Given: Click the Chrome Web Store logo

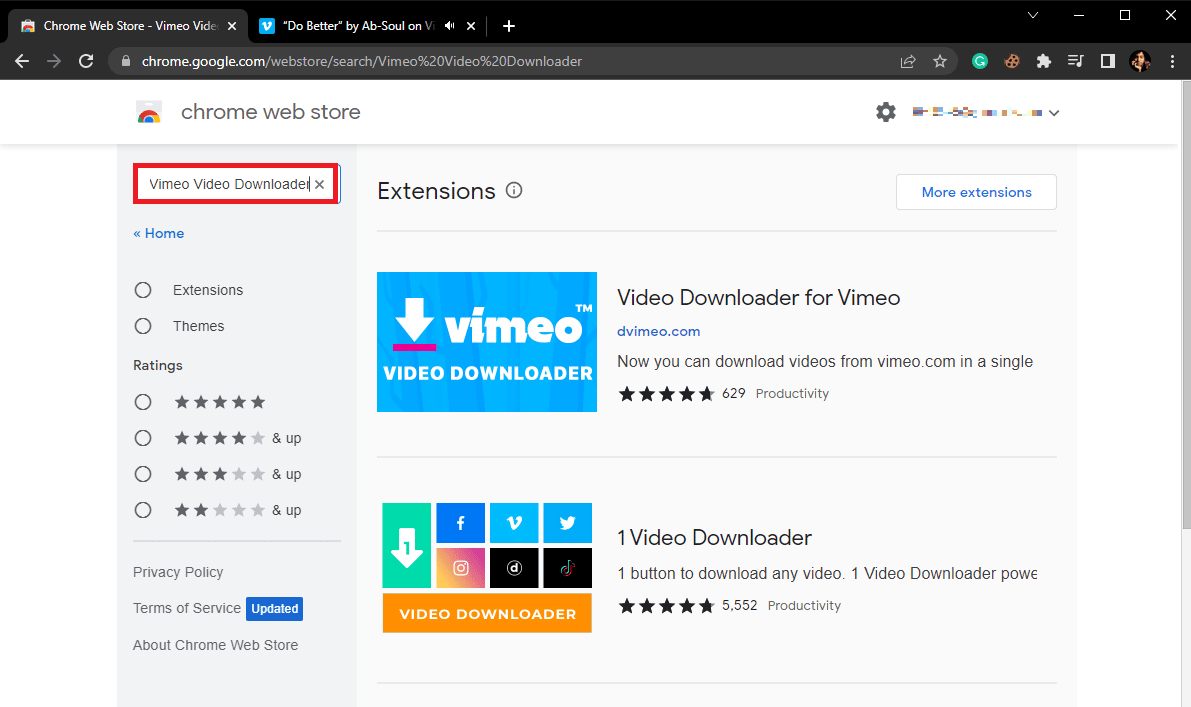Looking at the screenshot, I should click(149, 112).
